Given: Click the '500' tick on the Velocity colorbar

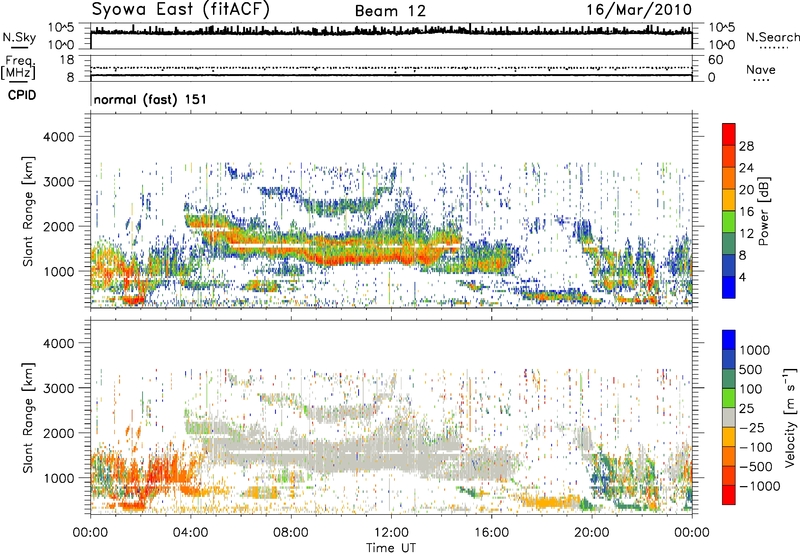Looking at the screenshot, I should point(751,370).
